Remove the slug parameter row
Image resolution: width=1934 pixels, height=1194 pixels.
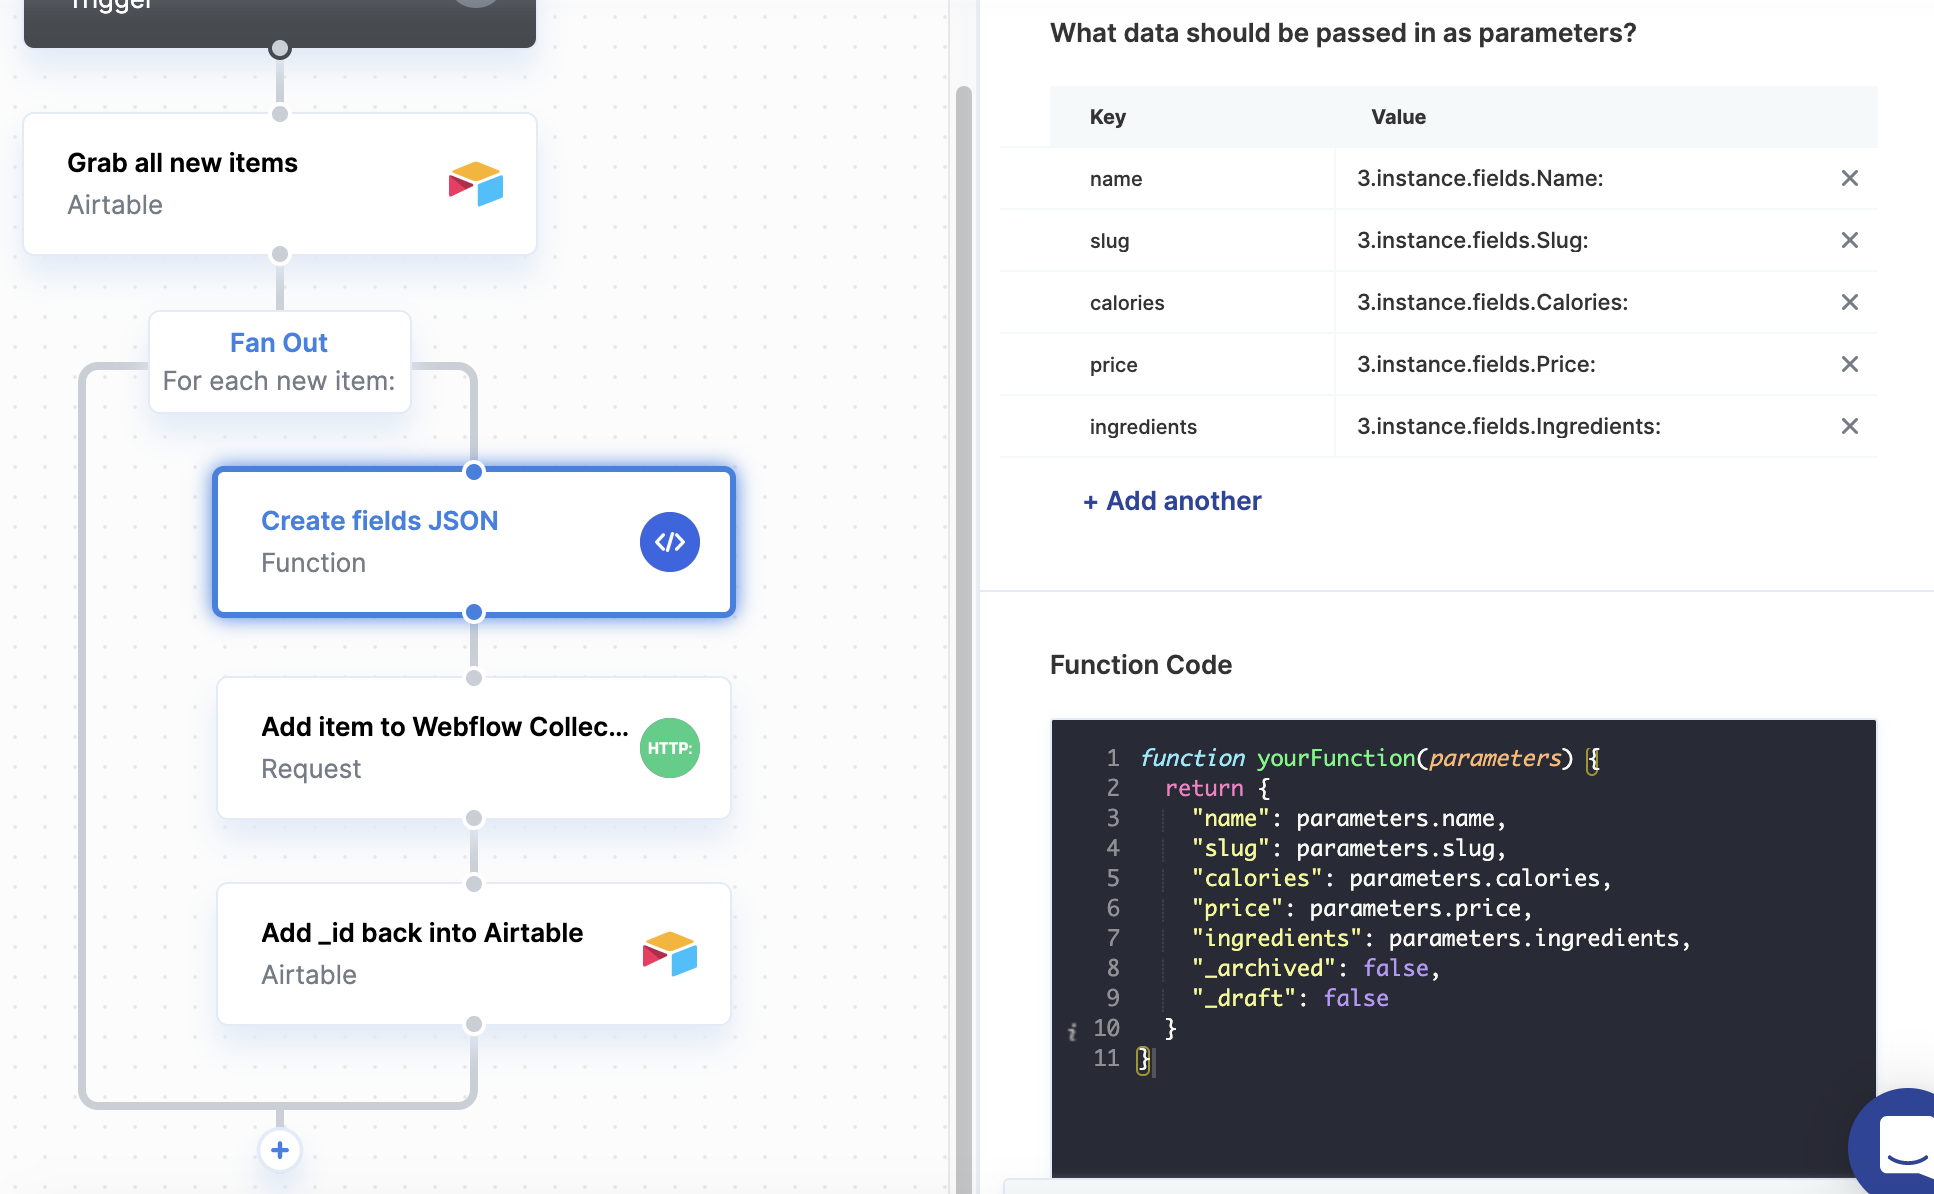click(x=1849, y=240)
